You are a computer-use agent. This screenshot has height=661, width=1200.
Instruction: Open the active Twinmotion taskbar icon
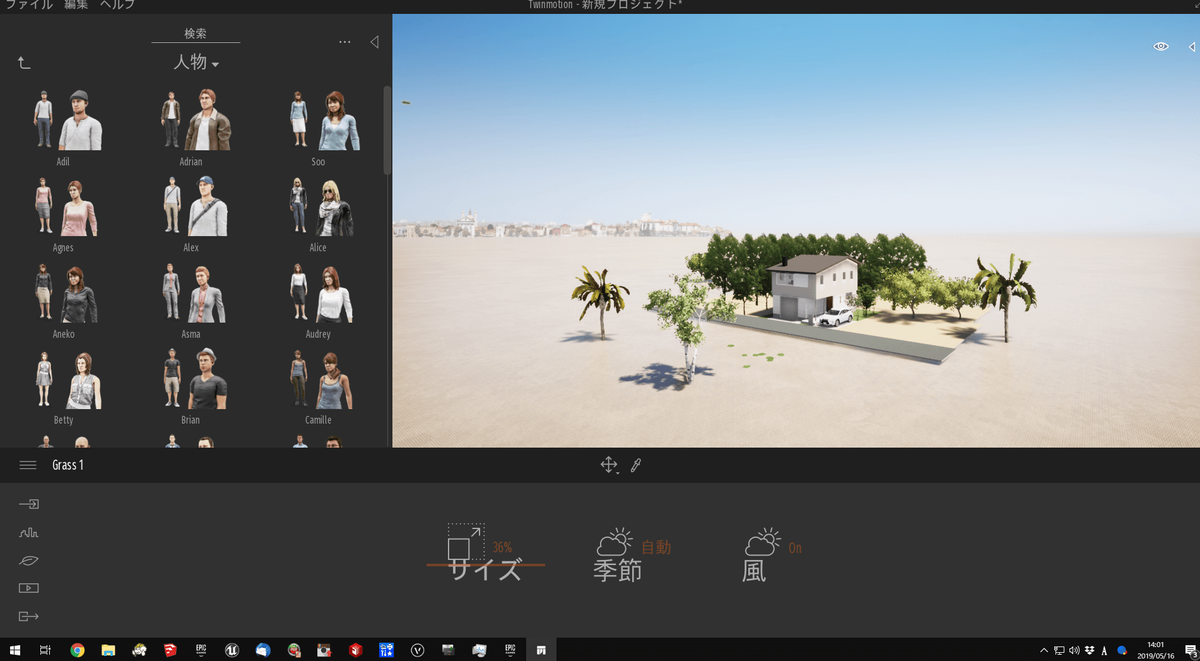pos(540,650)
